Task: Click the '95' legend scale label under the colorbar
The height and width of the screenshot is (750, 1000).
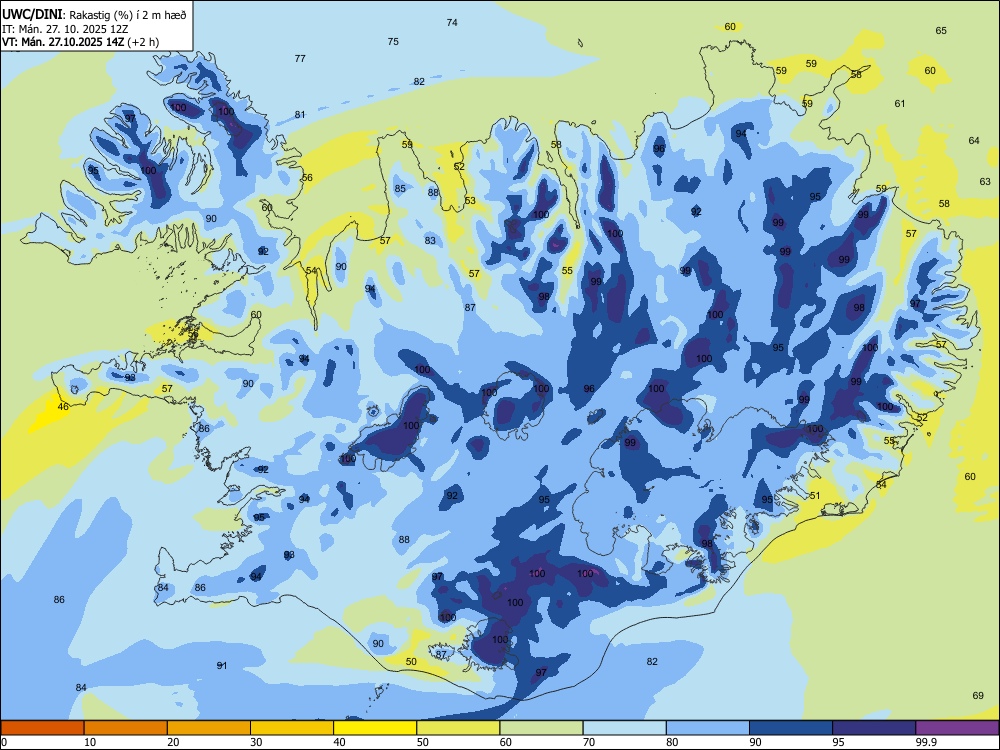Action: (x=839, y=742)
